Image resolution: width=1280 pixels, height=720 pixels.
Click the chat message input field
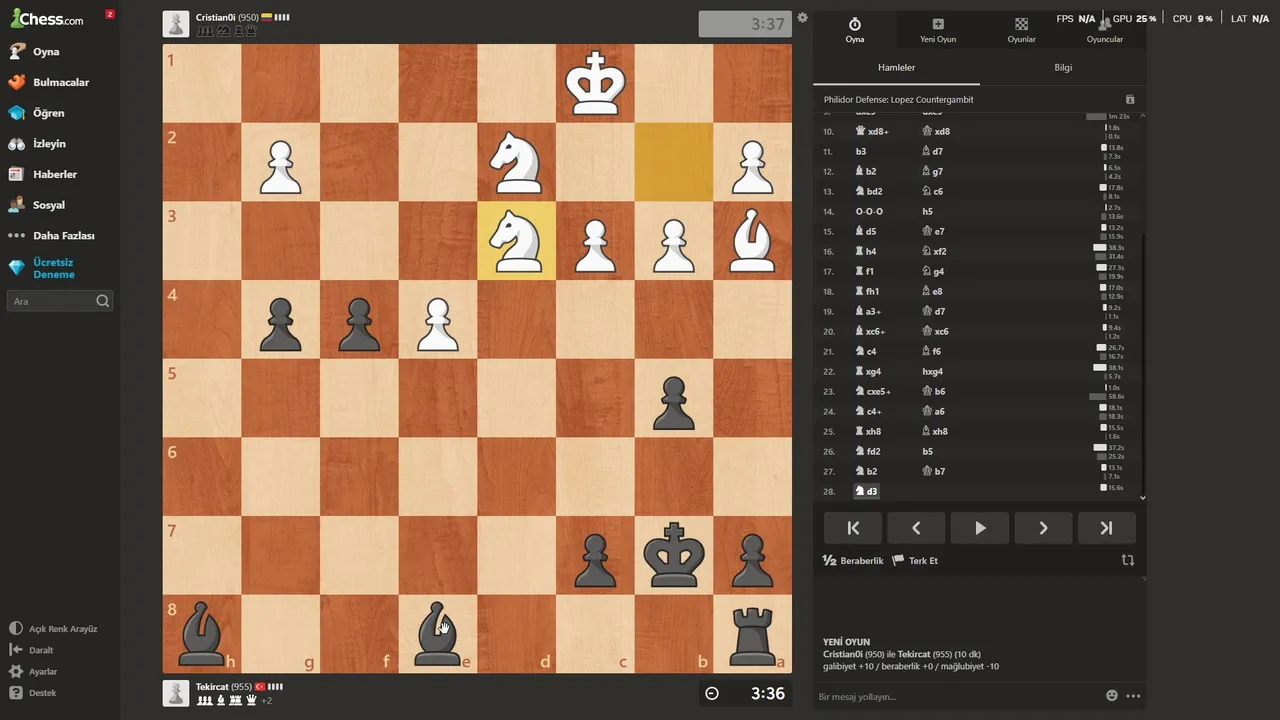click(x=958, y=696)
